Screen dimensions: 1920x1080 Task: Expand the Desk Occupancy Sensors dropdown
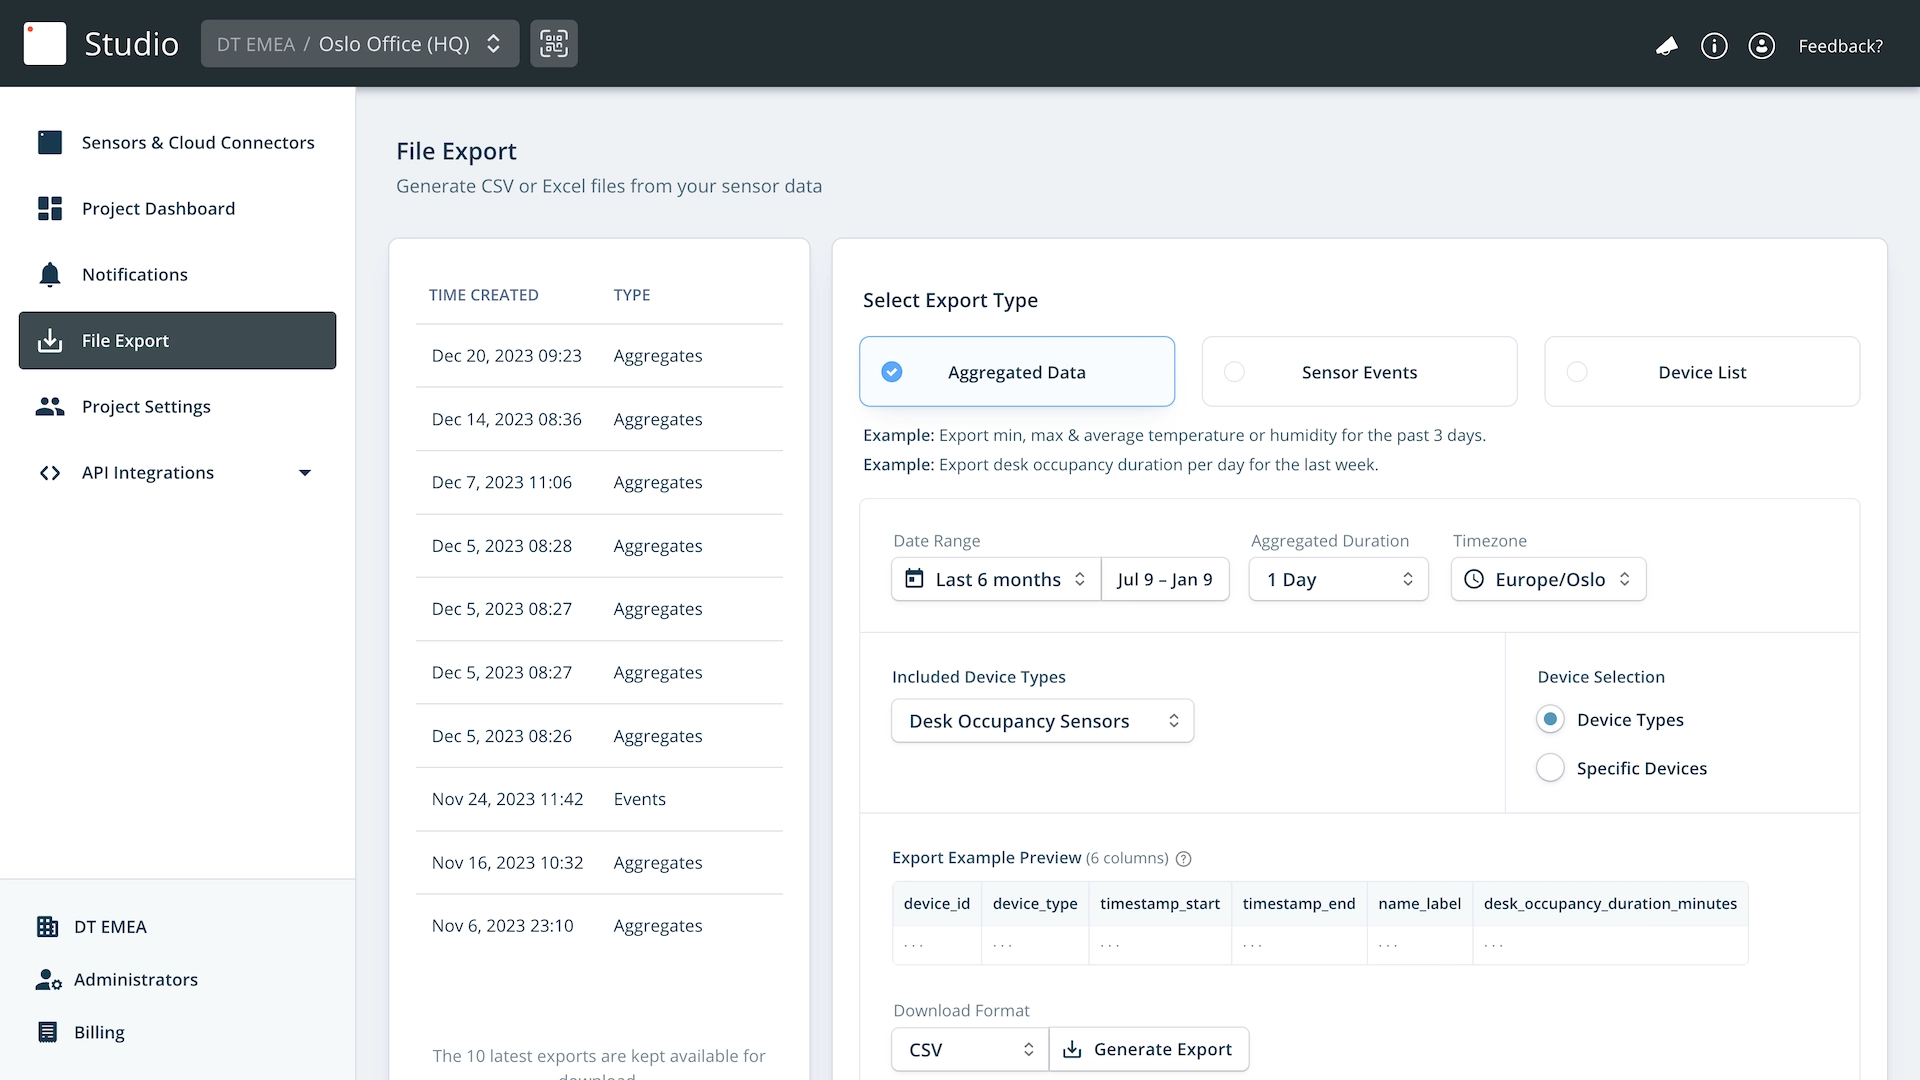coord(1042,721)
